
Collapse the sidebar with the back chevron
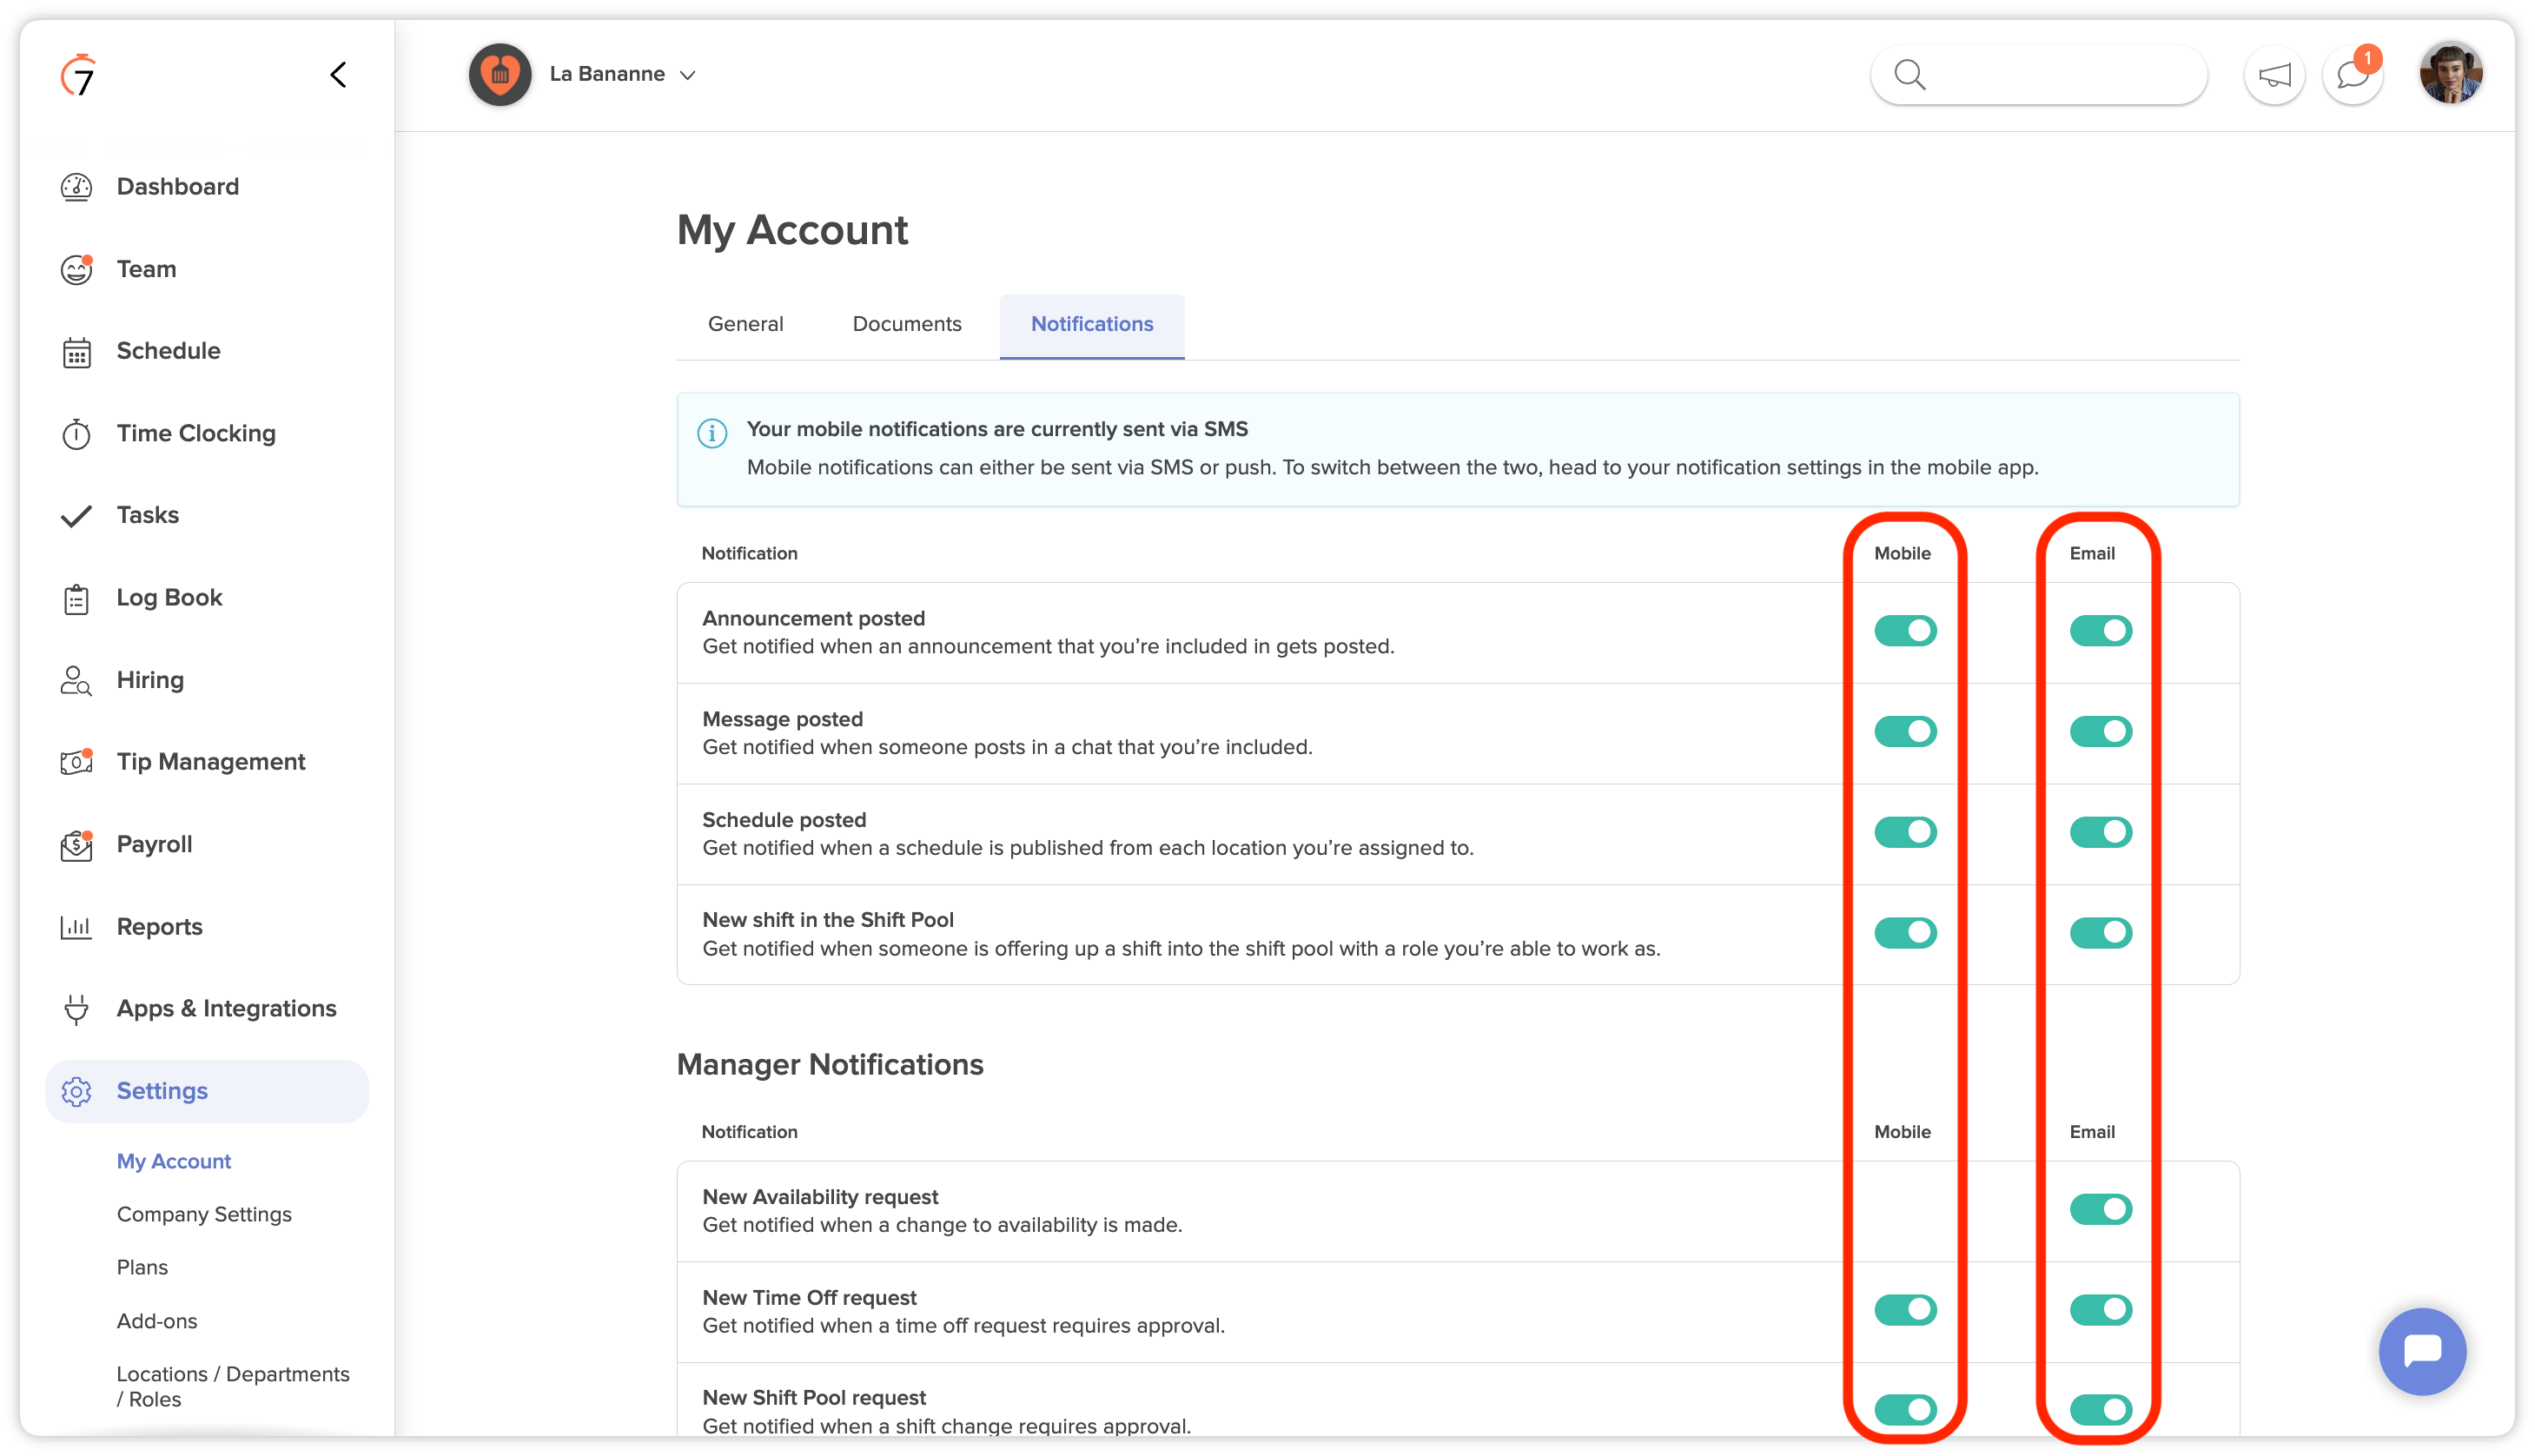click(338, 75)
